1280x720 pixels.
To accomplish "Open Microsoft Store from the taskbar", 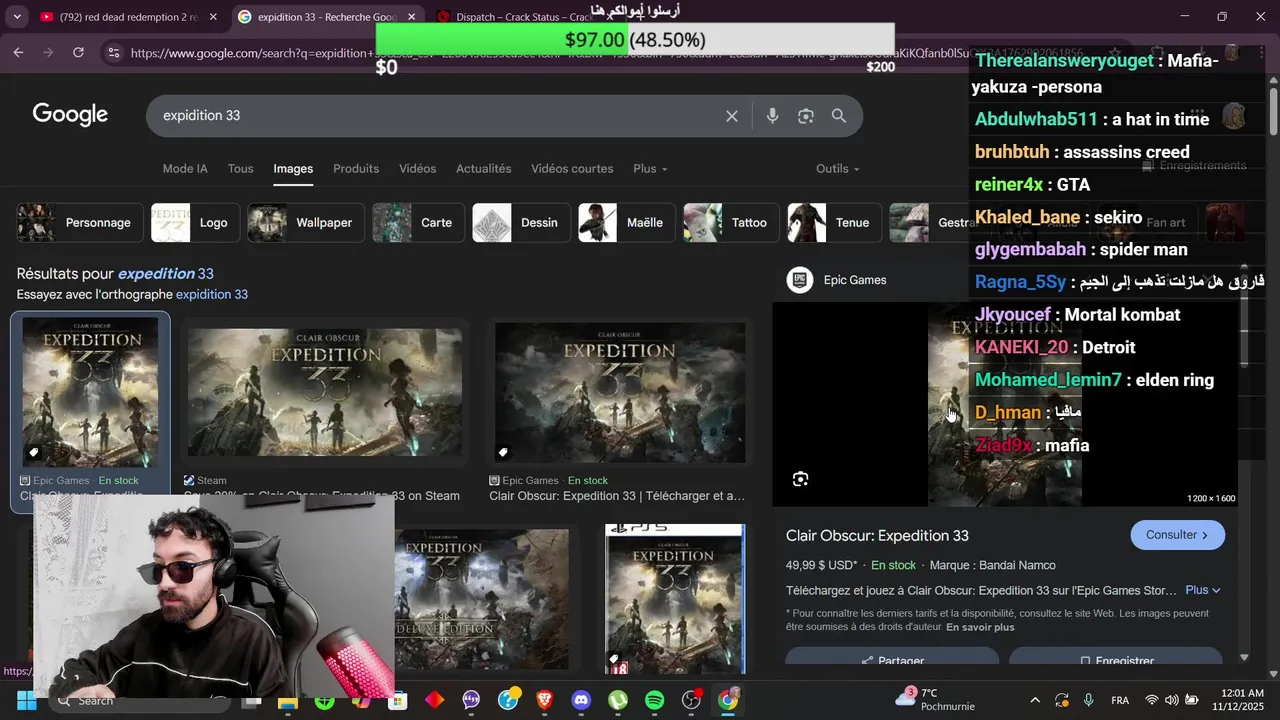I will point(398,700).
